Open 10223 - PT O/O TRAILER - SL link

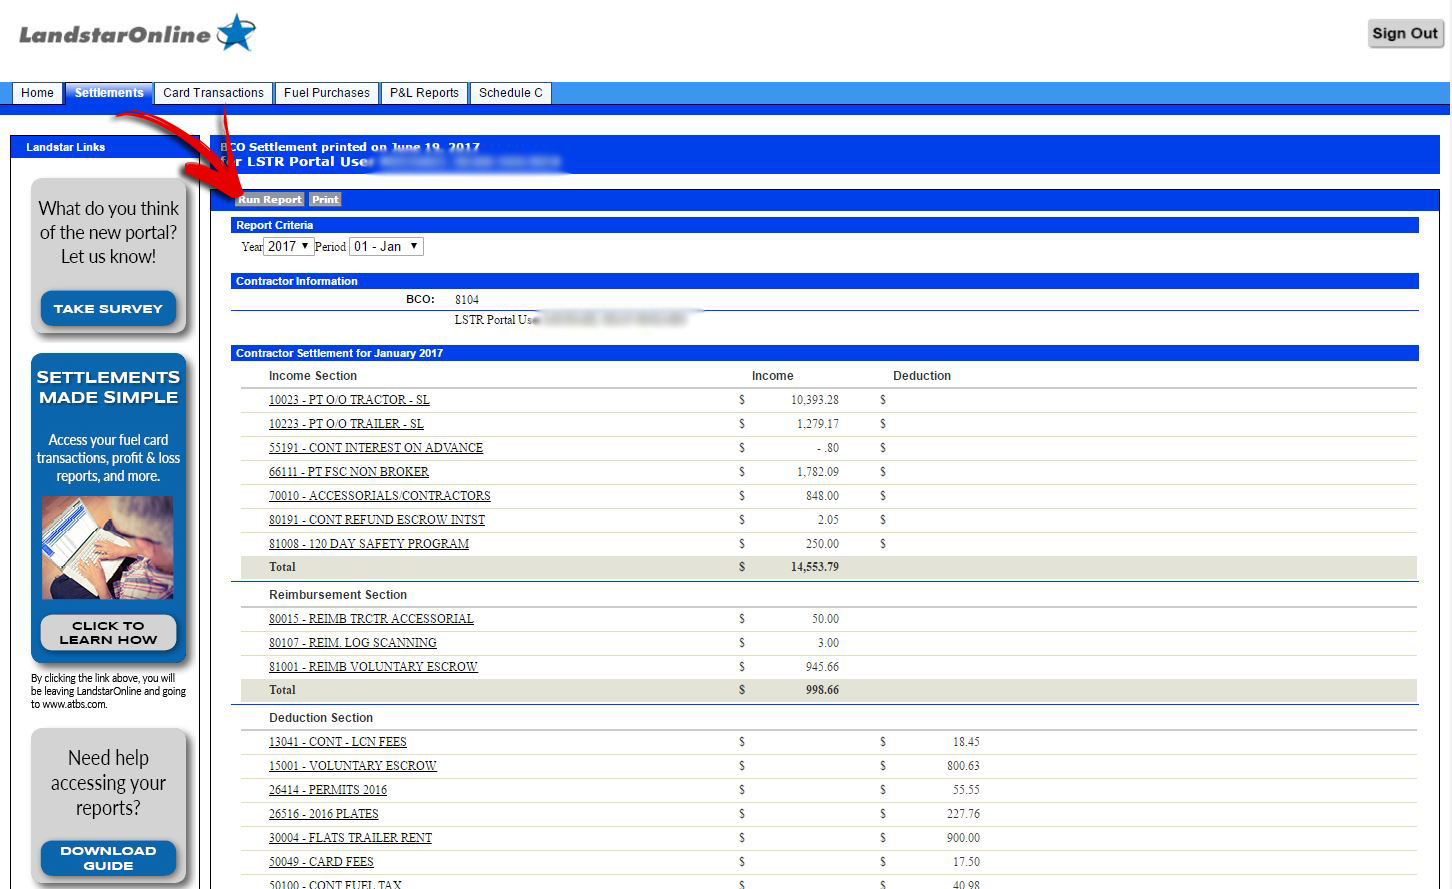click(346, 424)
